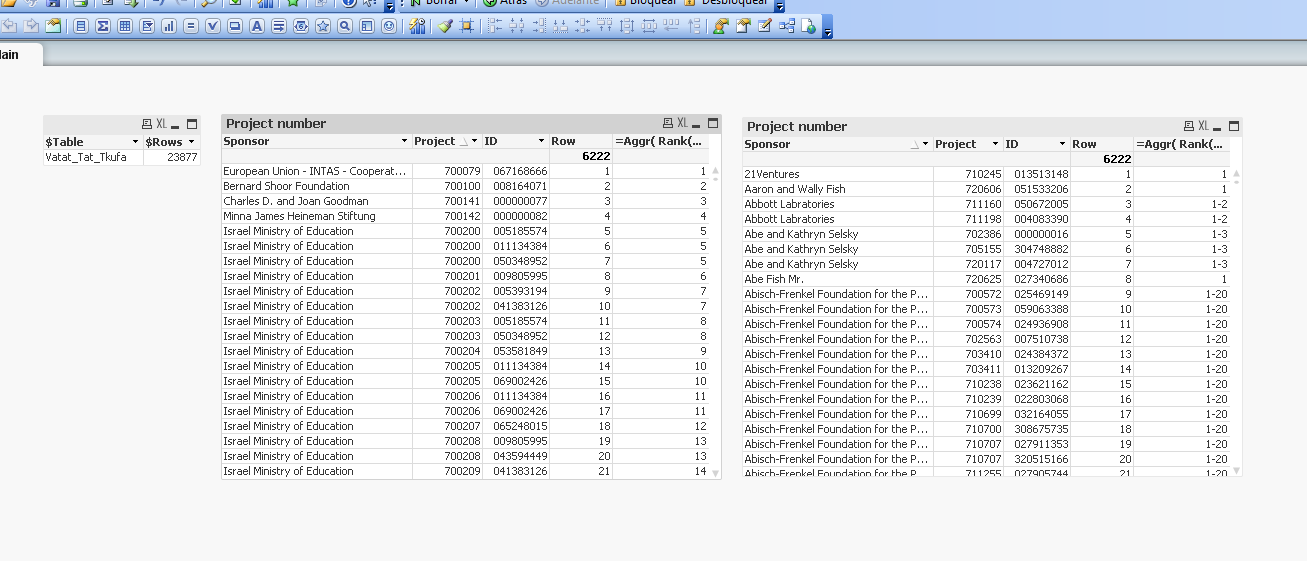This screenshot has height=561, width=1307.
Task: Click =Aggr( Rank( header in right table
Action: point(1182,144)
